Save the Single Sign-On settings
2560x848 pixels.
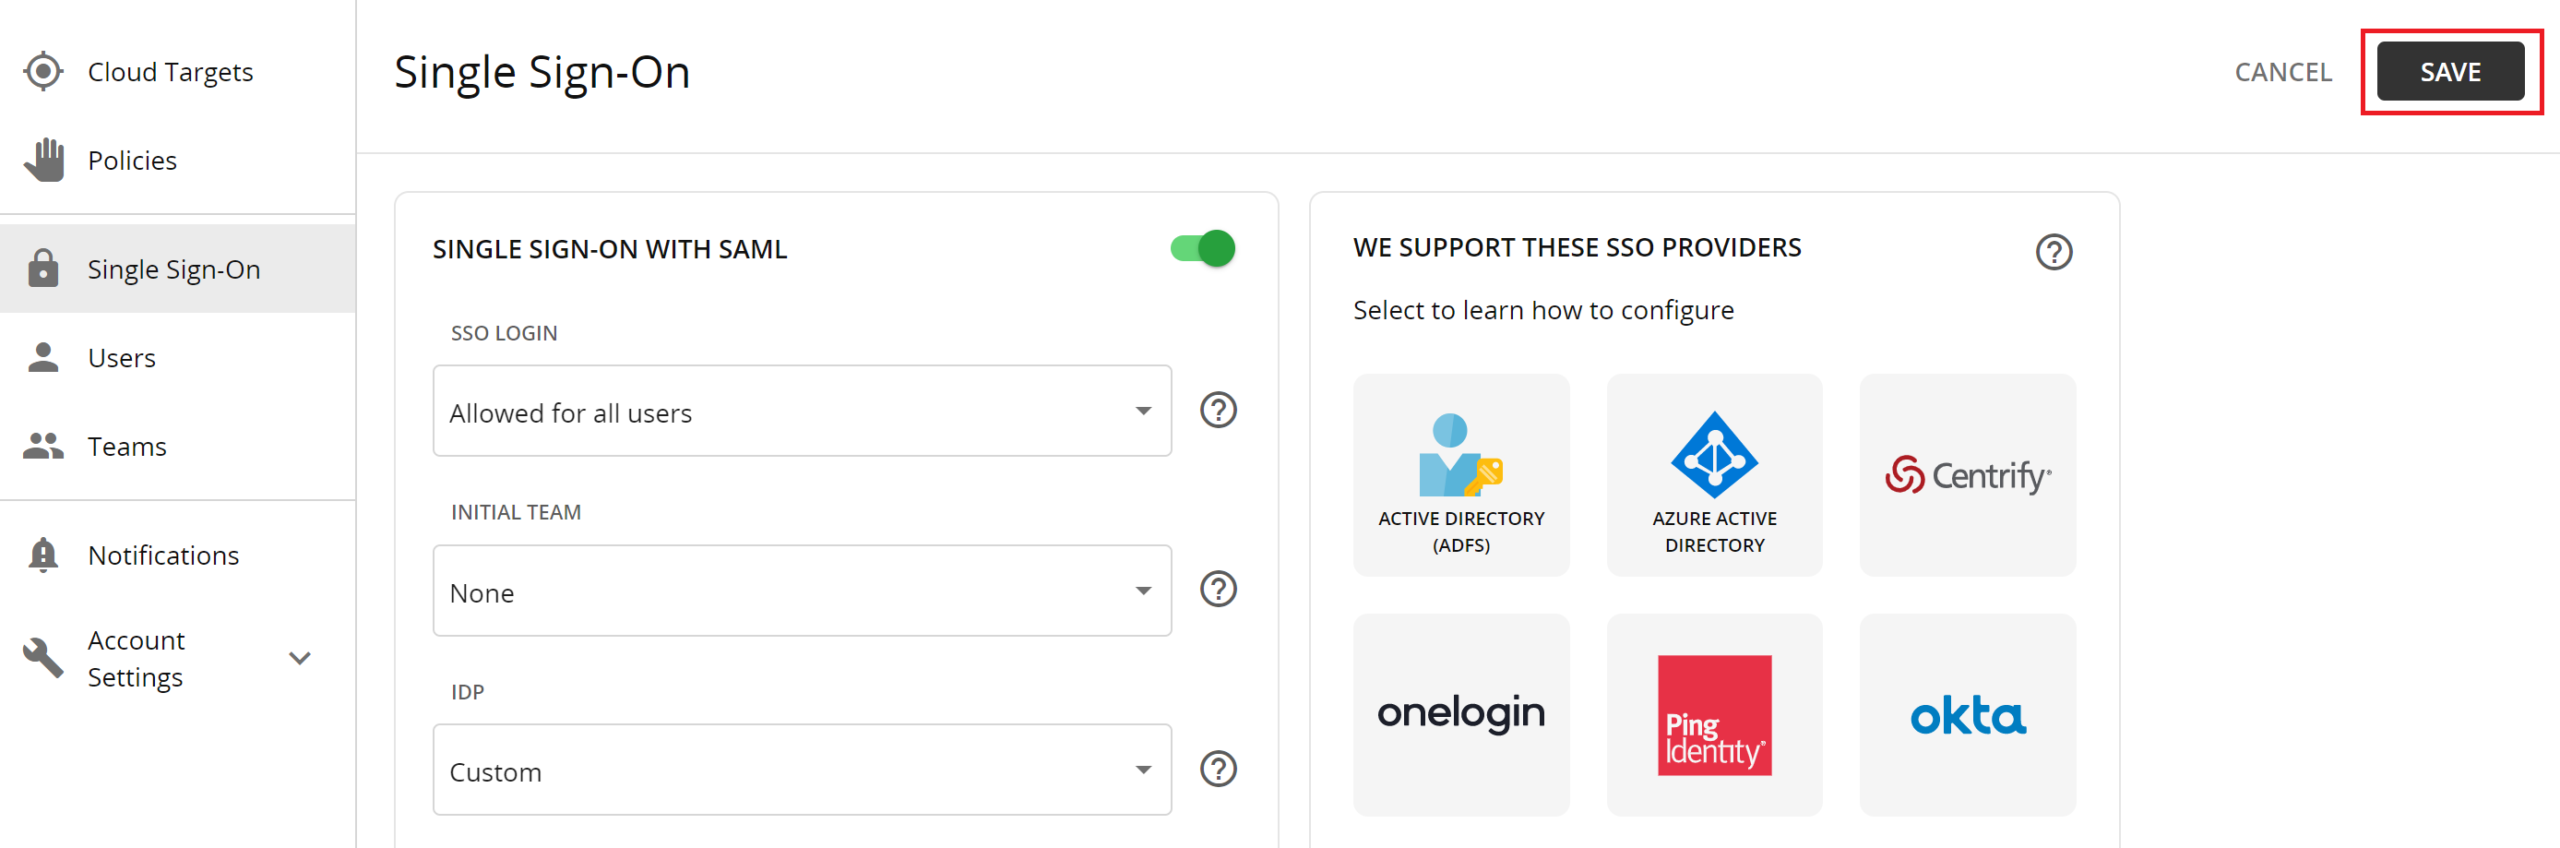point(2450,72)
